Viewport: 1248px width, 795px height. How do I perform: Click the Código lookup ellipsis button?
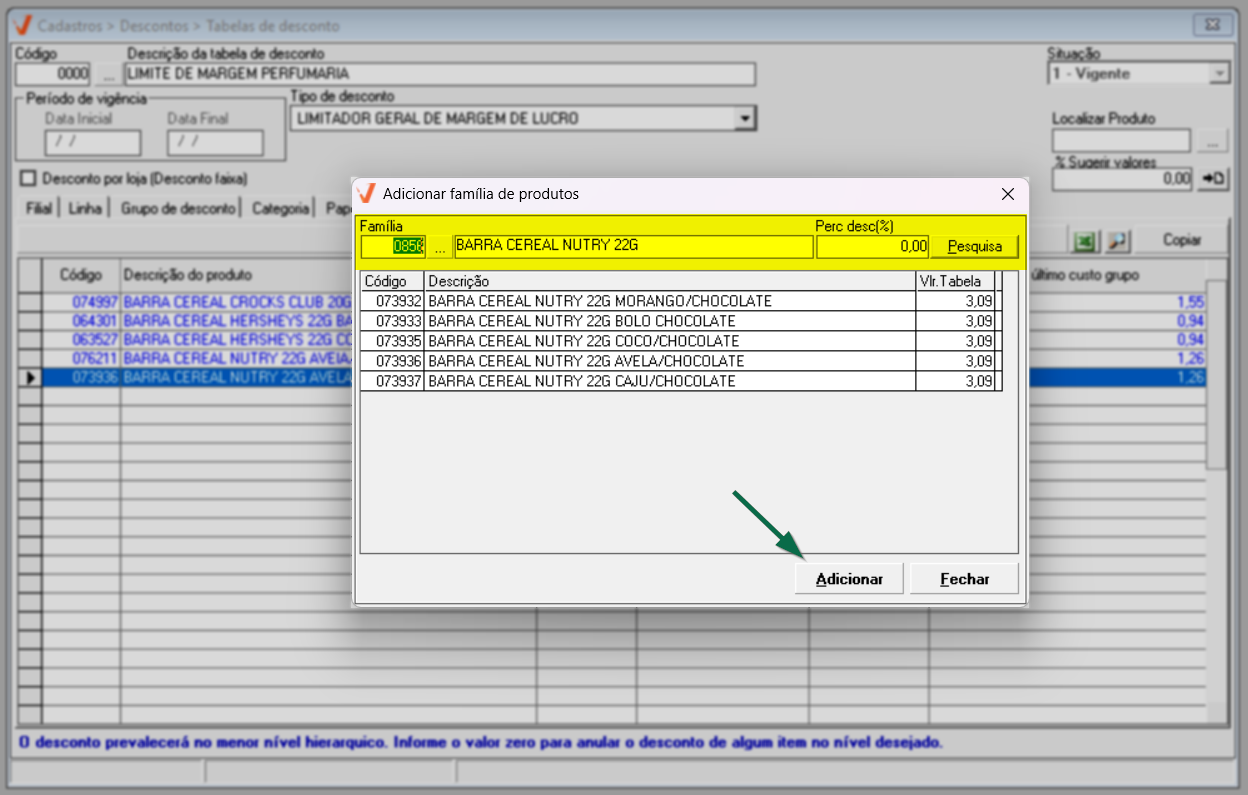[x=108, y=74]
